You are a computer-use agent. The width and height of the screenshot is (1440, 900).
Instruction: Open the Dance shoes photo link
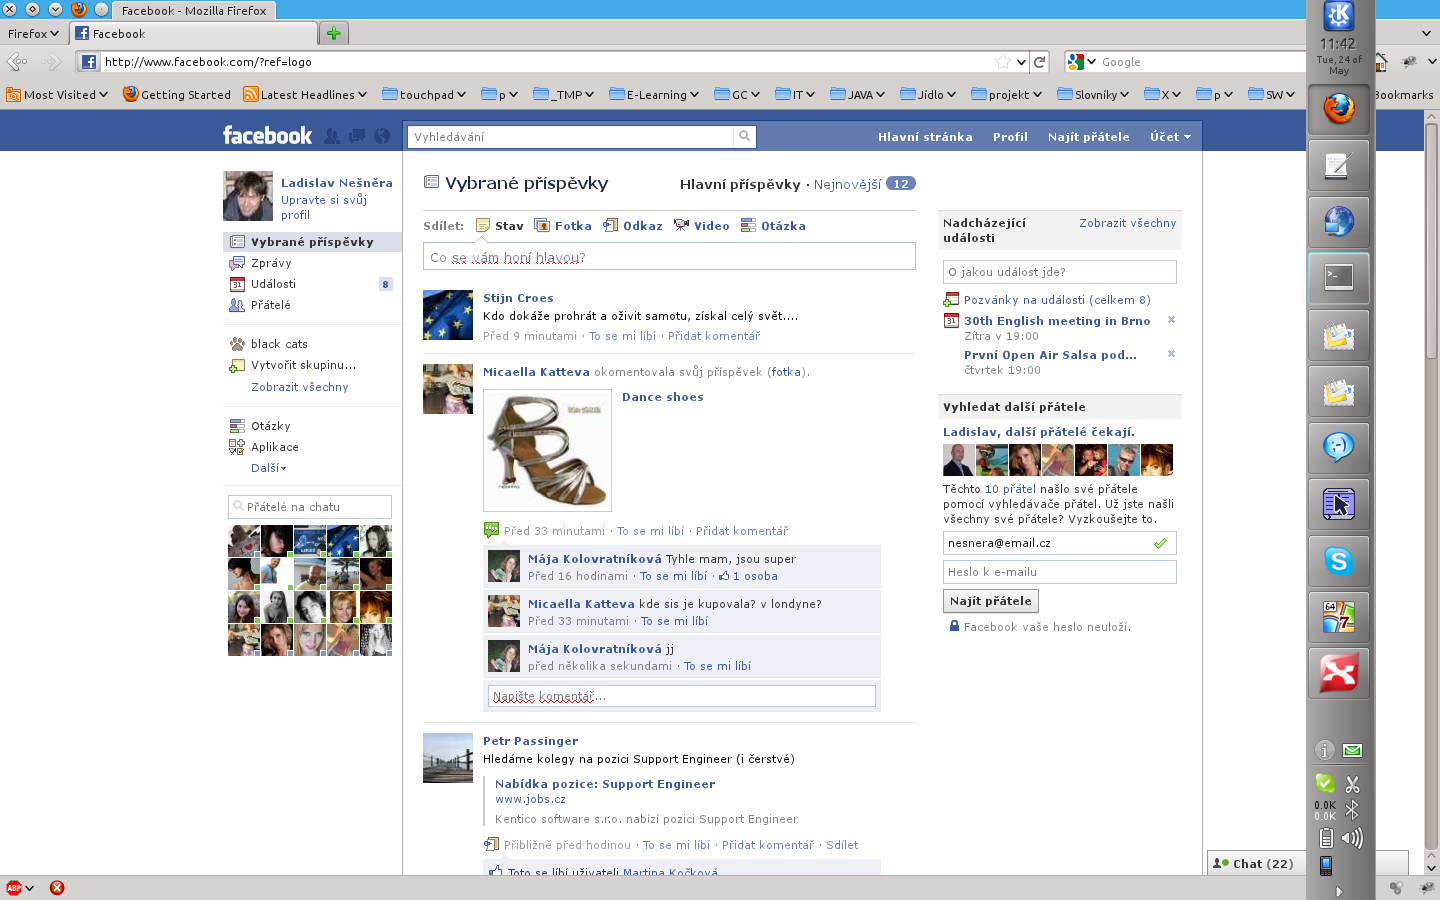[662, 397]
